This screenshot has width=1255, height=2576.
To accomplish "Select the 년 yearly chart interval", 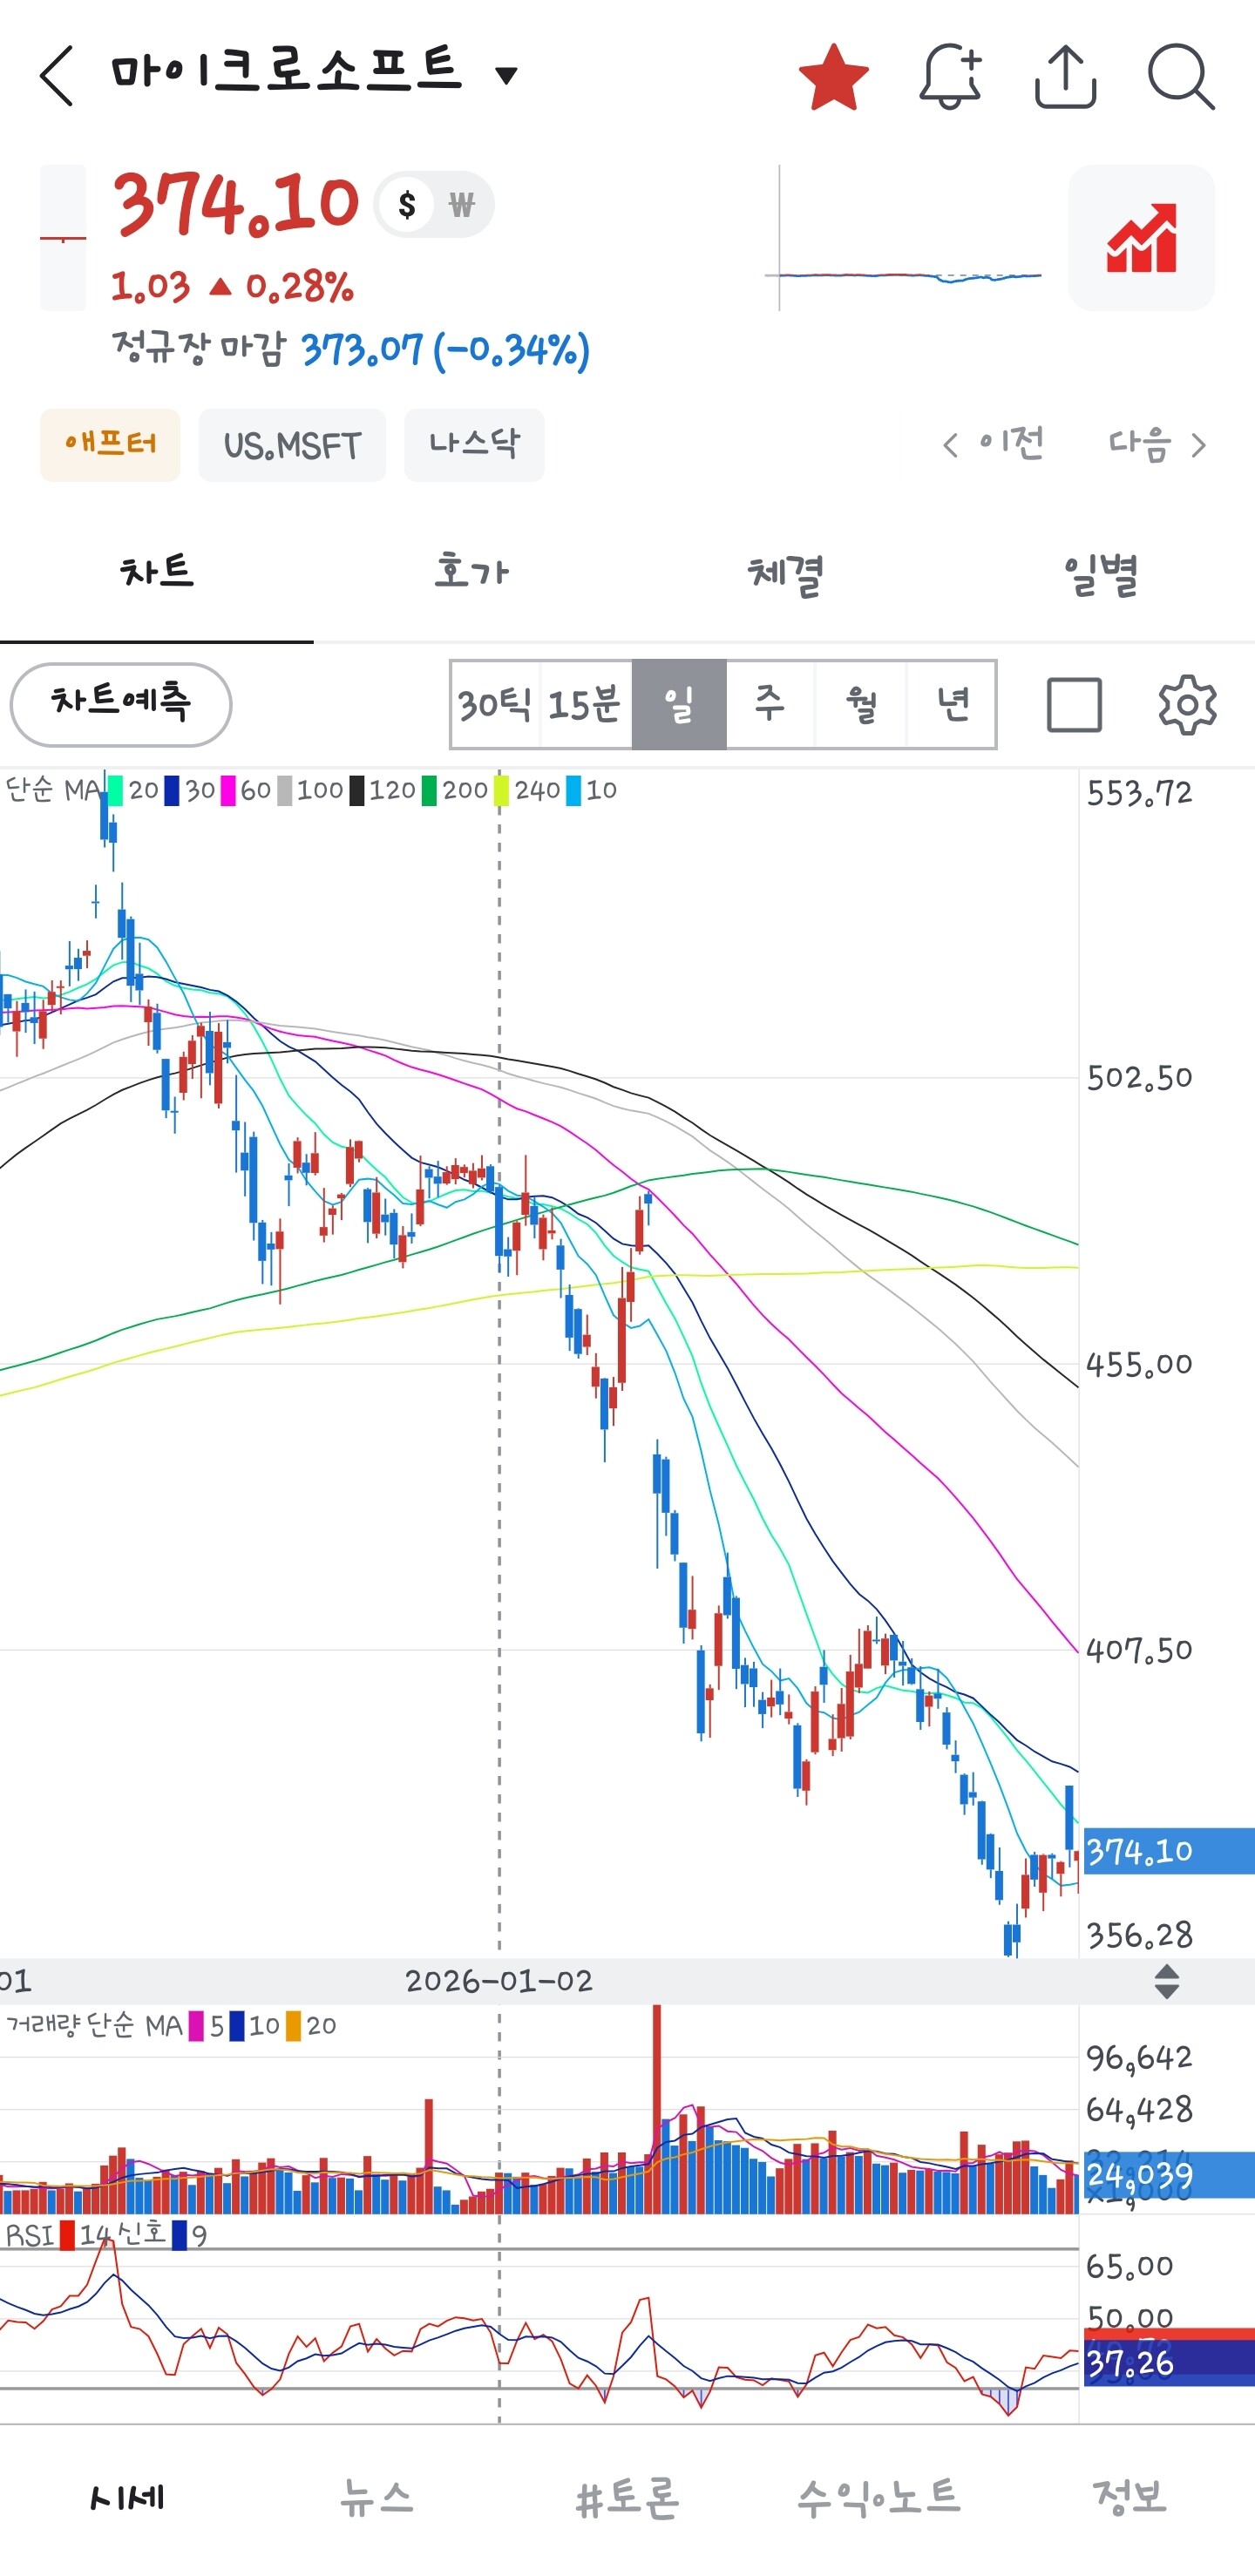I will point(951,704).
